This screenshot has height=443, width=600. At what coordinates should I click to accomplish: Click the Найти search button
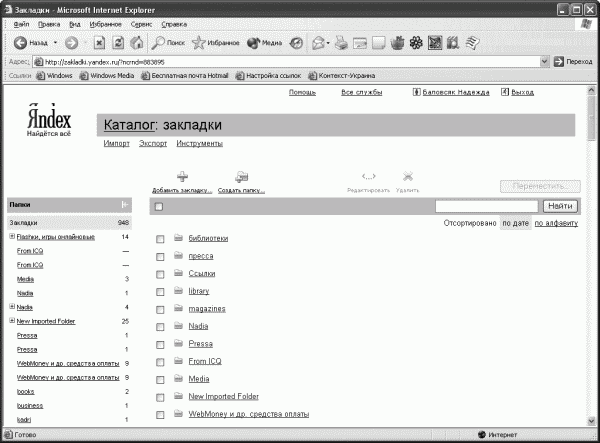tap(560, 206)
